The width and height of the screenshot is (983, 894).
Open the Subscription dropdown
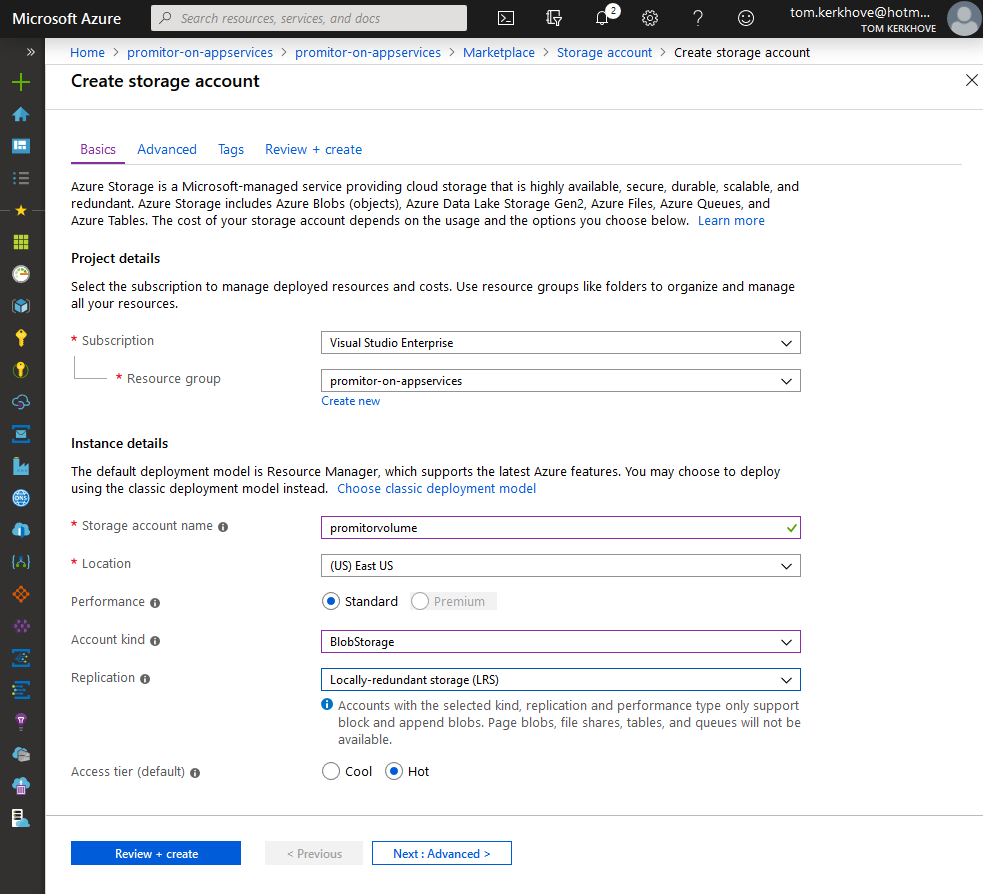(x=560, y=343)
